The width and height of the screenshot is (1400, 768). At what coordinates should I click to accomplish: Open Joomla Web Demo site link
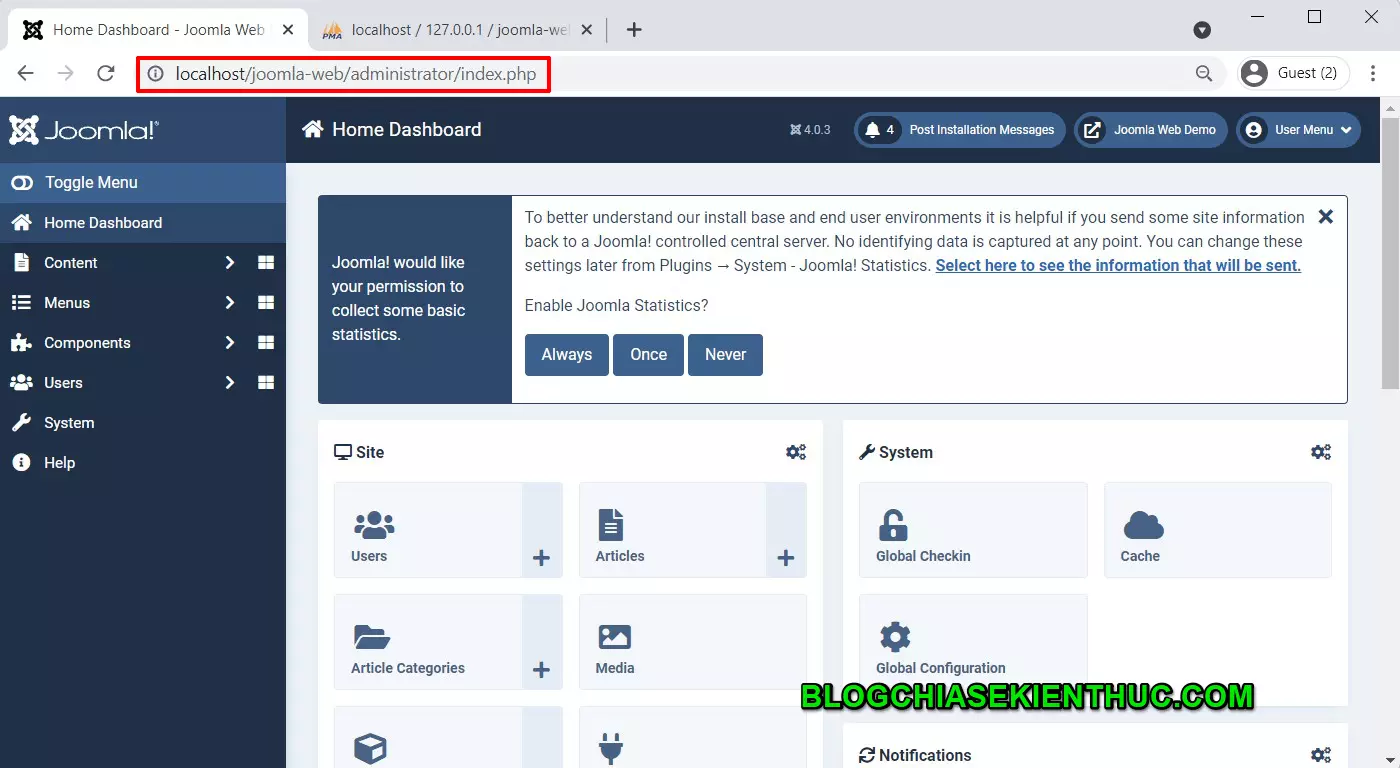[x=1151, y=130]
